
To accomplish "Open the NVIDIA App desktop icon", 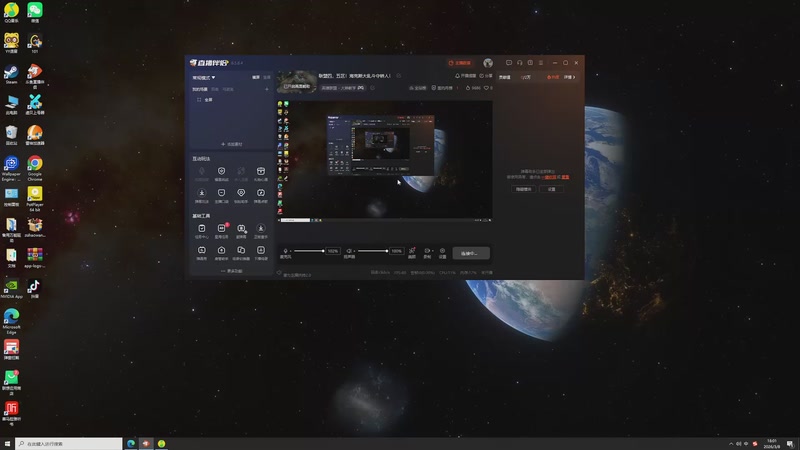I will 11,288.
